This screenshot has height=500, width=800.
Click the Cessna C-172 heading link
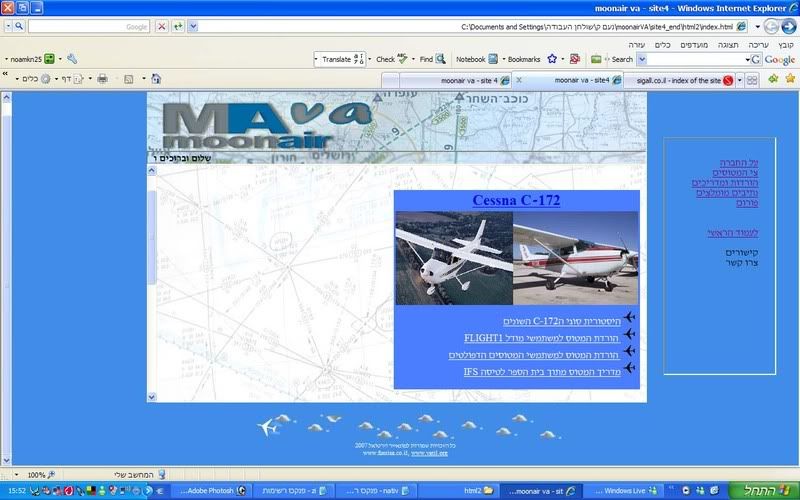(516, 200)
